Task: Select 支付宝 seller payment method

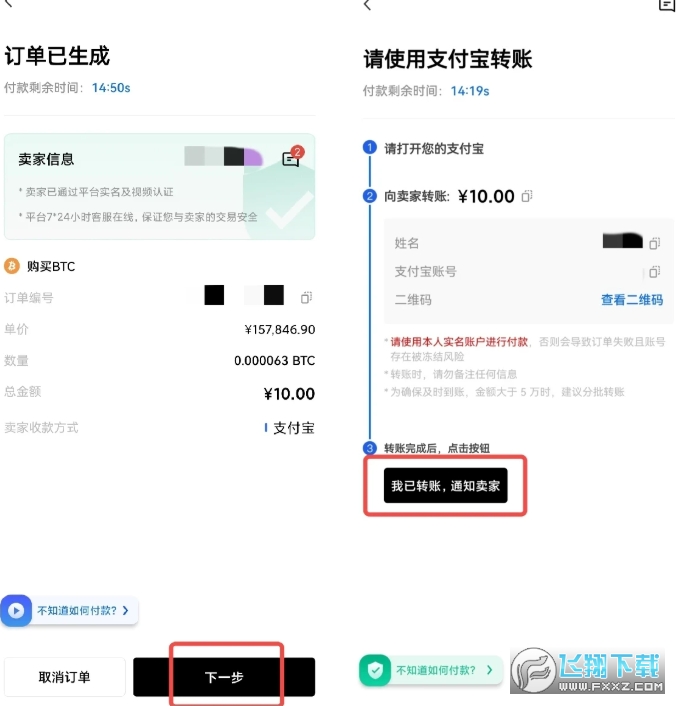Action: tap(289, 428)
